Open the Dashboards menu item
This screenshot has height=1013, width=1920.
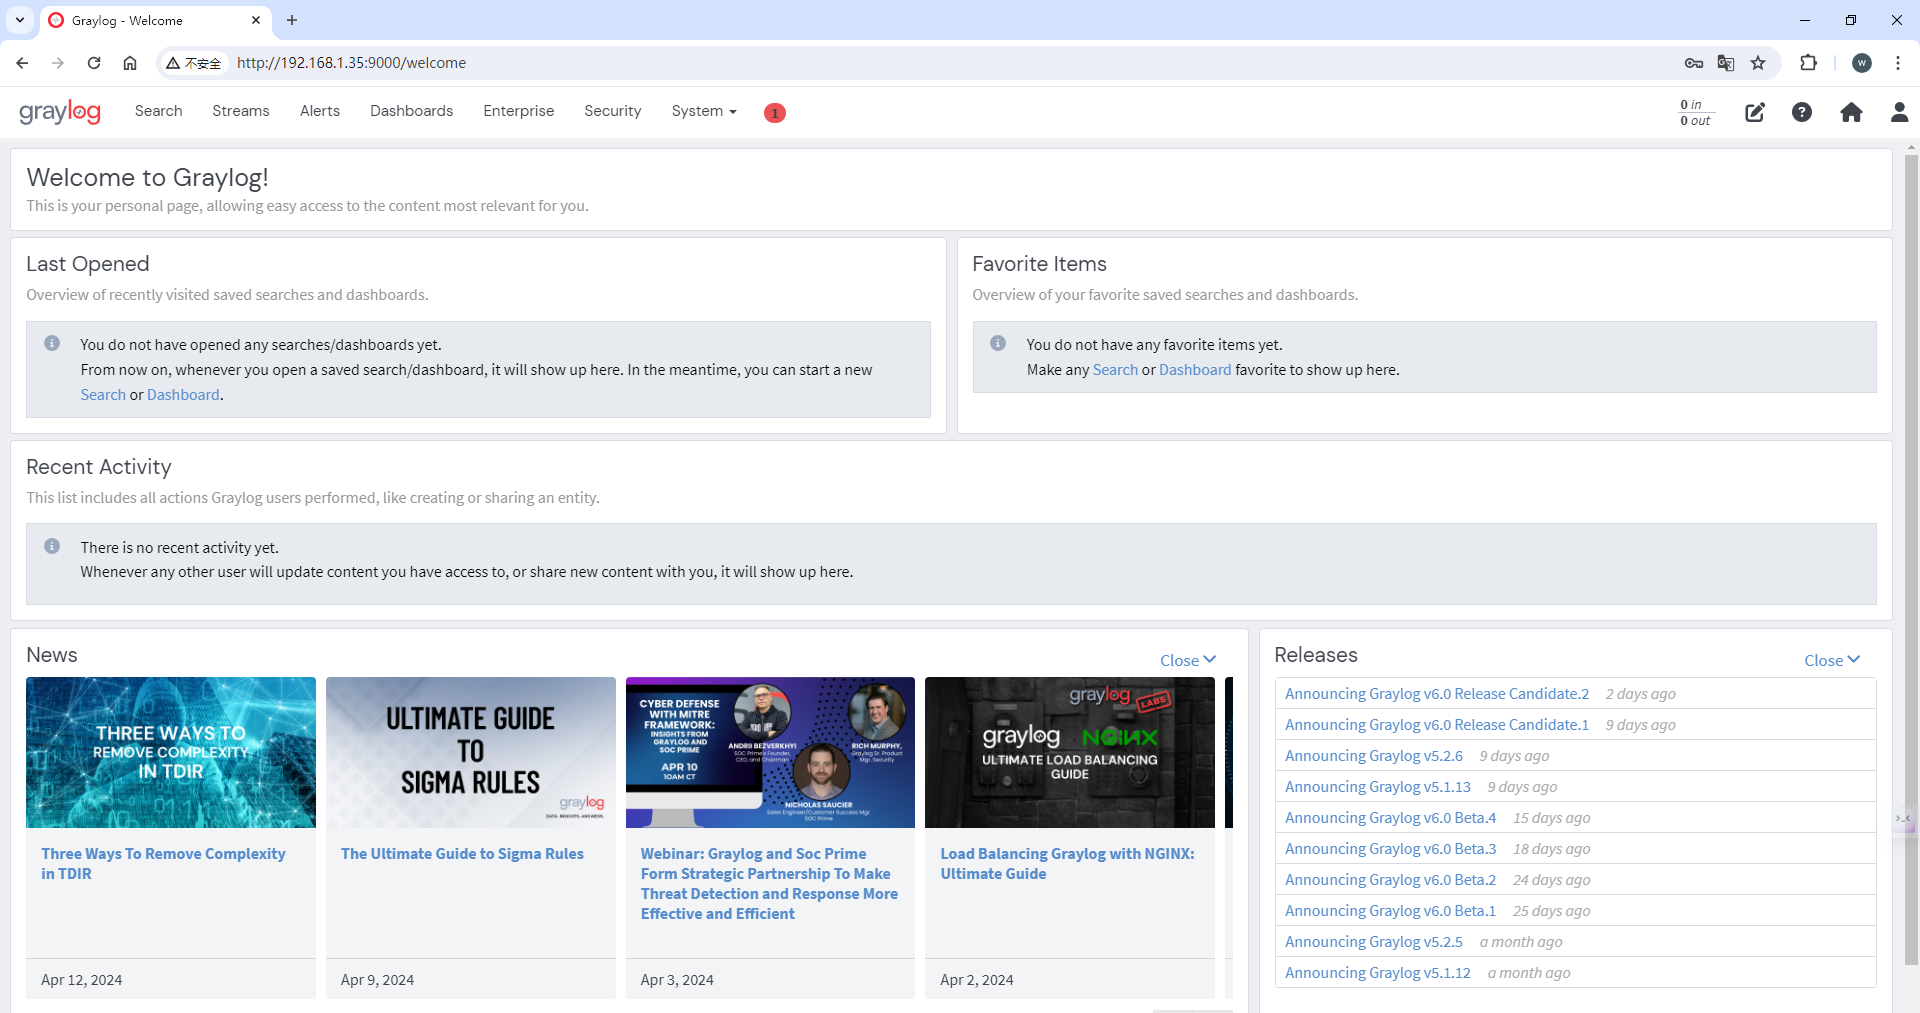(411, 111)
